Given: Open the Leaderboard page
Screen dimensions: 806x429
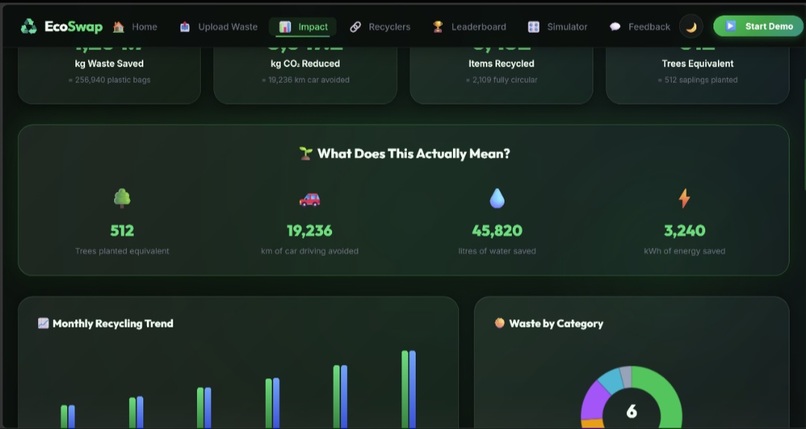Looking at the screenshot, I should pyautogui.click(x=469, y=27).
